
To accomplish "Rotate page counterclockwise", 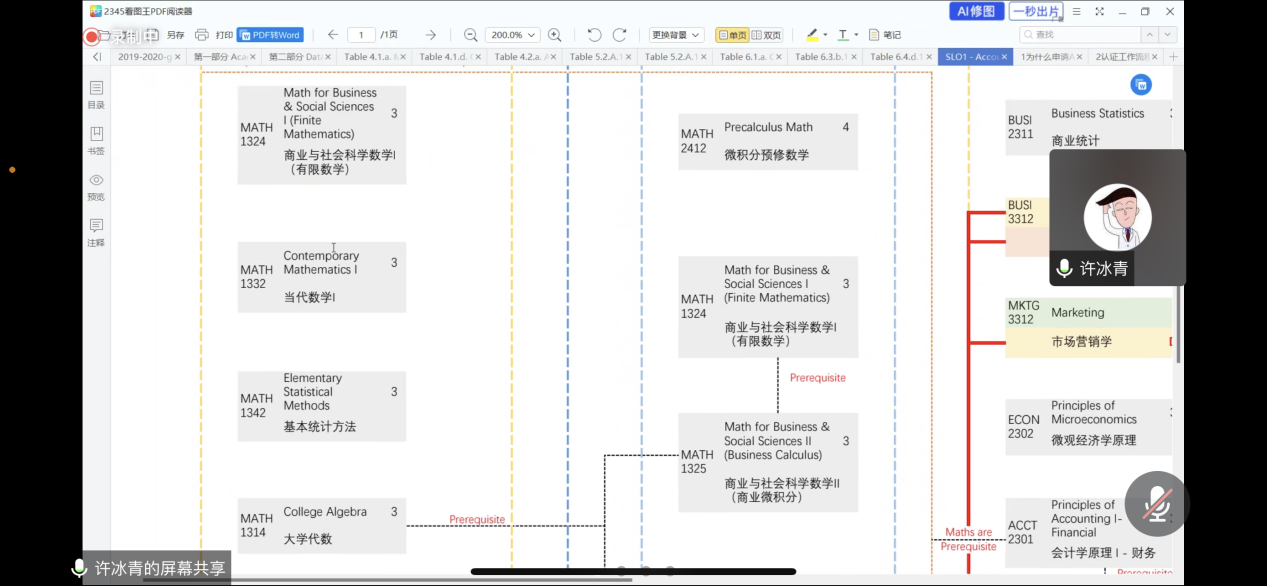I will point(594,35).
